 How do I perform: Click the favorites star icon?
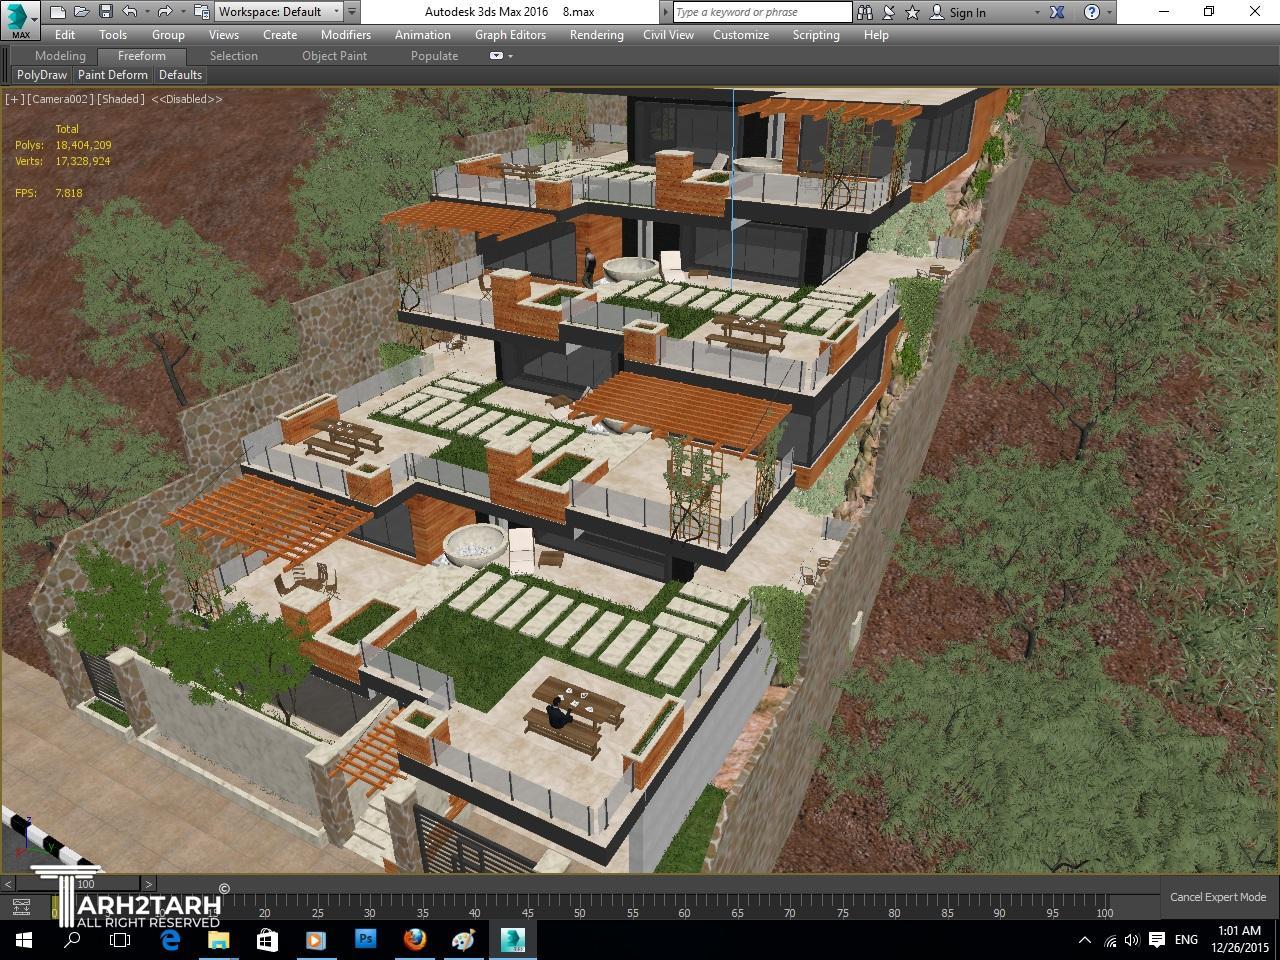click(912, 12)
